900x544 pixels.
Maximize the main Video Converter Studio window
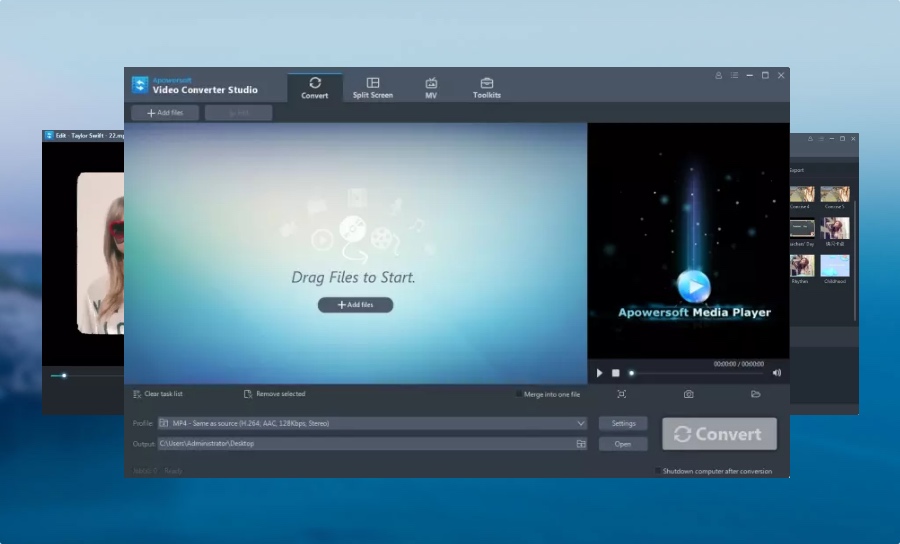pyautogui.click(x=765, y=75)
